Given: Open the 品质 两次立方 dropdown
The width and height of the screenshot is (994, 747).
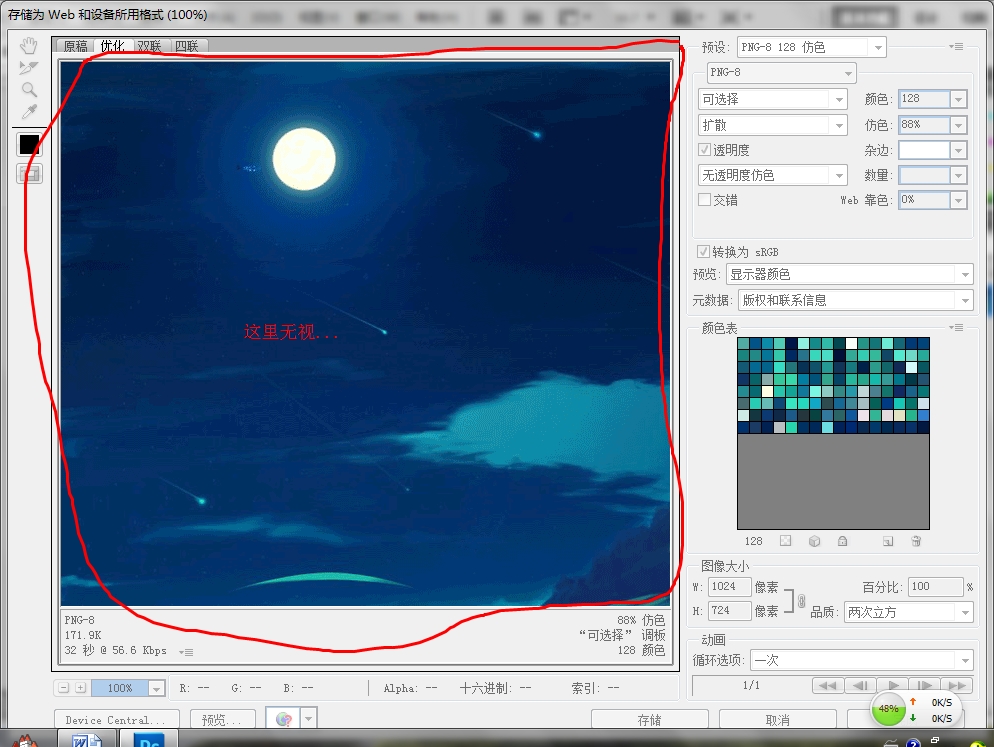Looking at the screenshot, I should click(909, 612).
